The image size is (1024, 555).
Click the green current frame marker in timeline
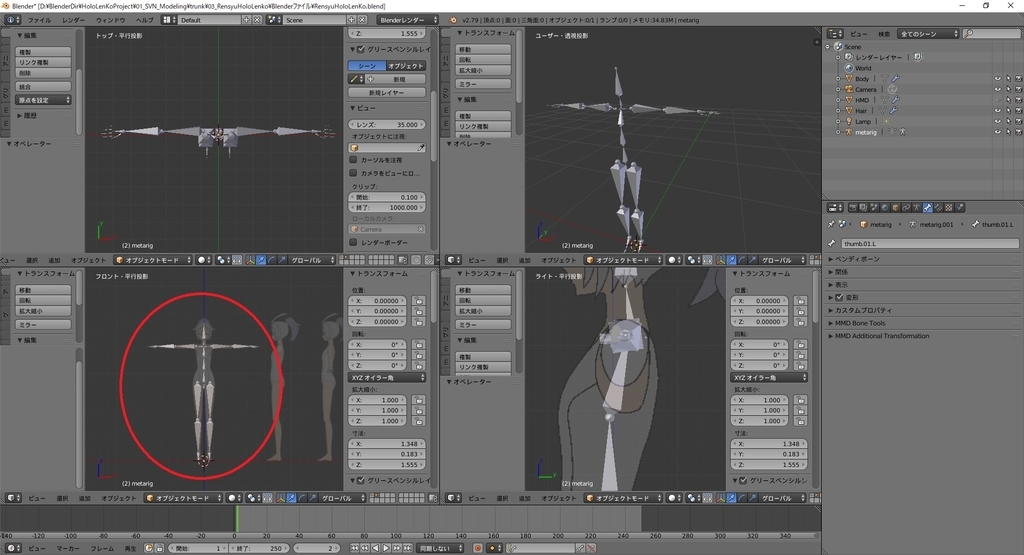[236, 519]
